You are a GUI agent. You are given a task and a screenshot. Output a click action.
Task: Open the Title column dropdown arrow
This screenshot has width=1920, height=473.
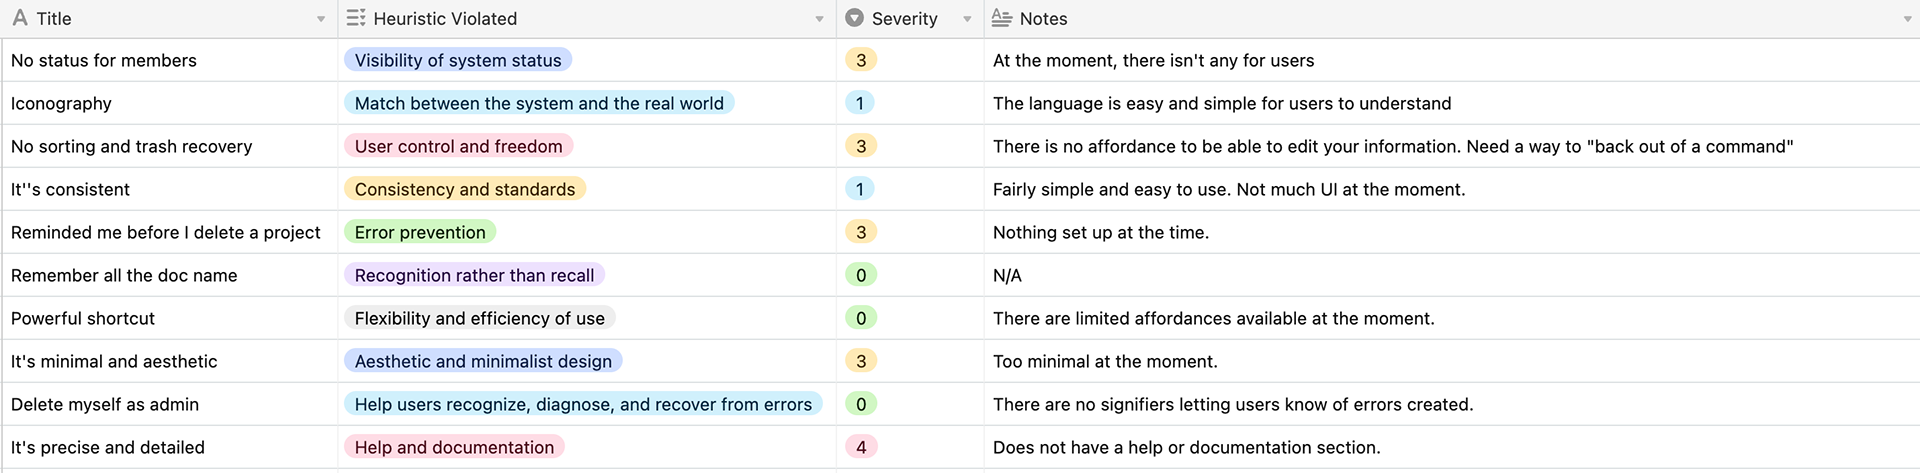[x=321, y=19]
